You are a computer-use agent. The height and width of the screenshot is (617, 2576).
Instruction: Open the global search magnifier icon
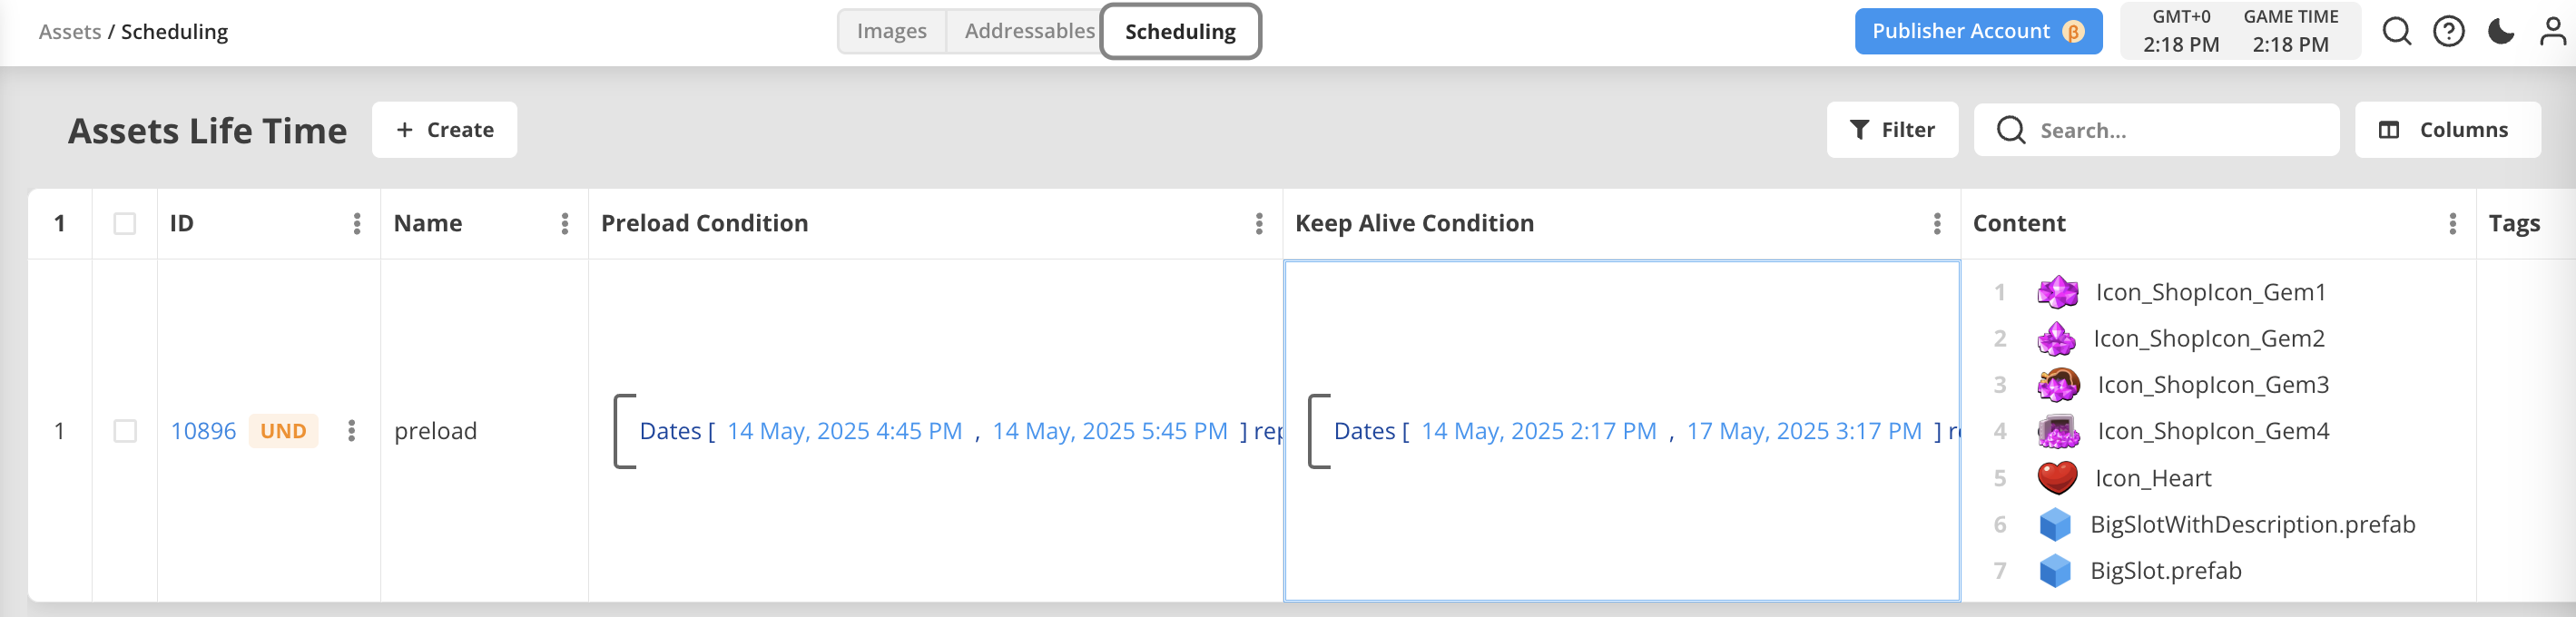click(2397, 31)
